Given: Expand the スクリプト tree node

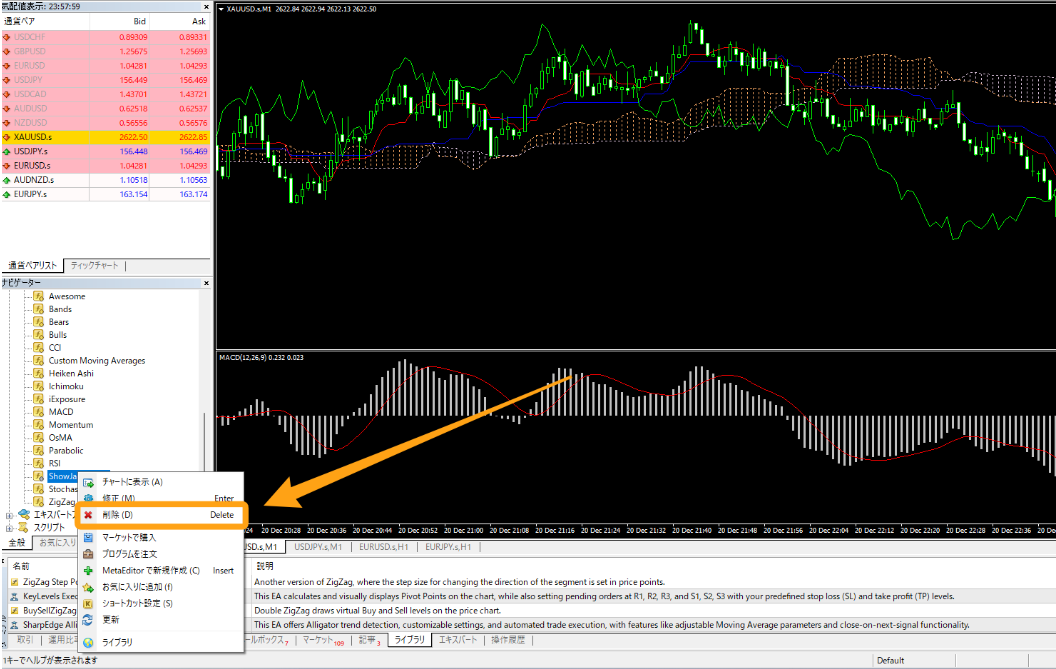Looking at the screenshot, I should click(9, 528).
